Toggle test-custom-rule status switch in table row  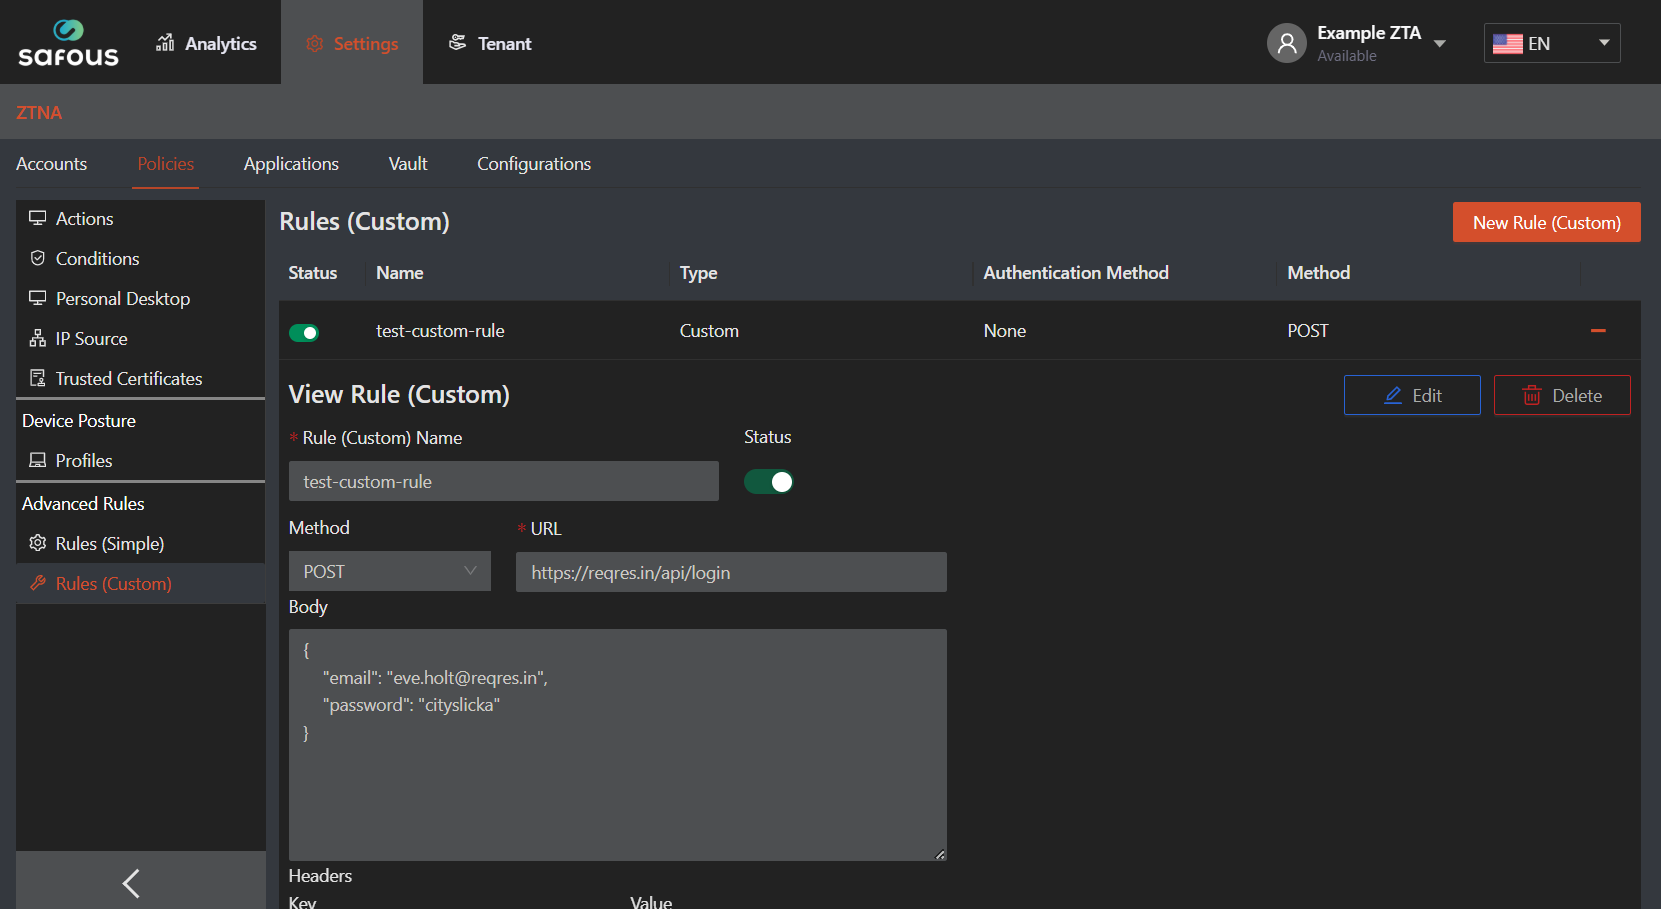304,332
